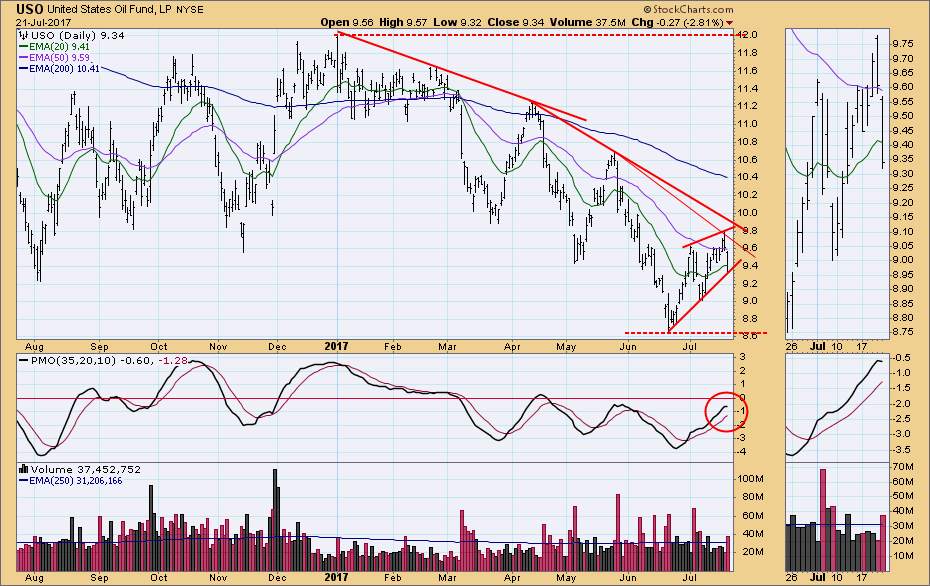Click the 10M label on zoom volume axis
The height and width of the screenshot is (586, 930).
(902, 556)
